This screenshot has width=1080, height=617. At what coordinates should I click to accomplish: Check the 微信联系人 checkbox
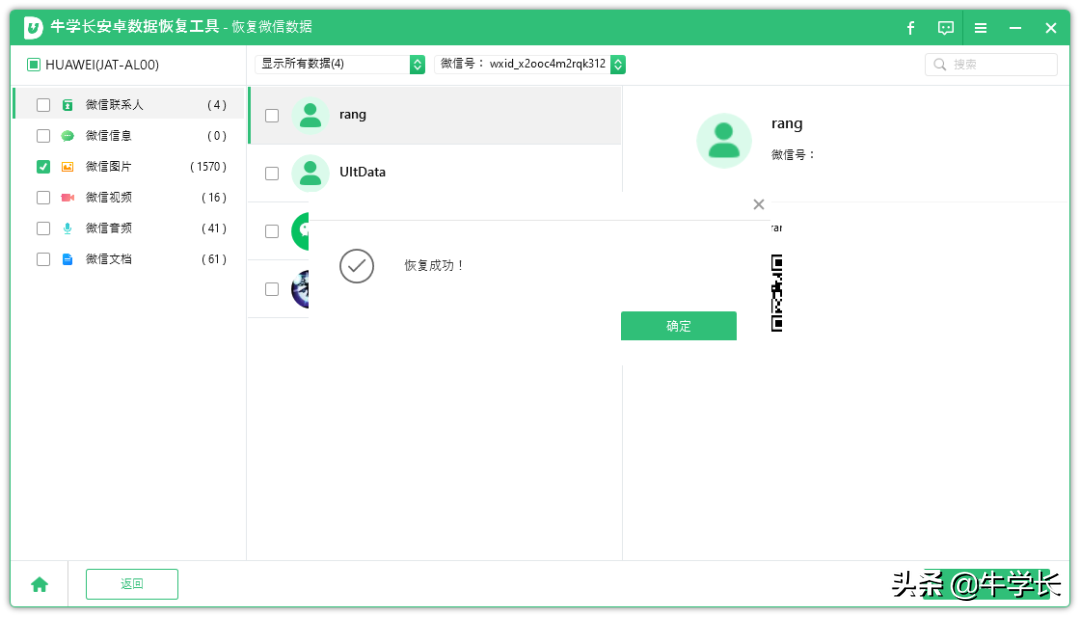click(43, 105)
